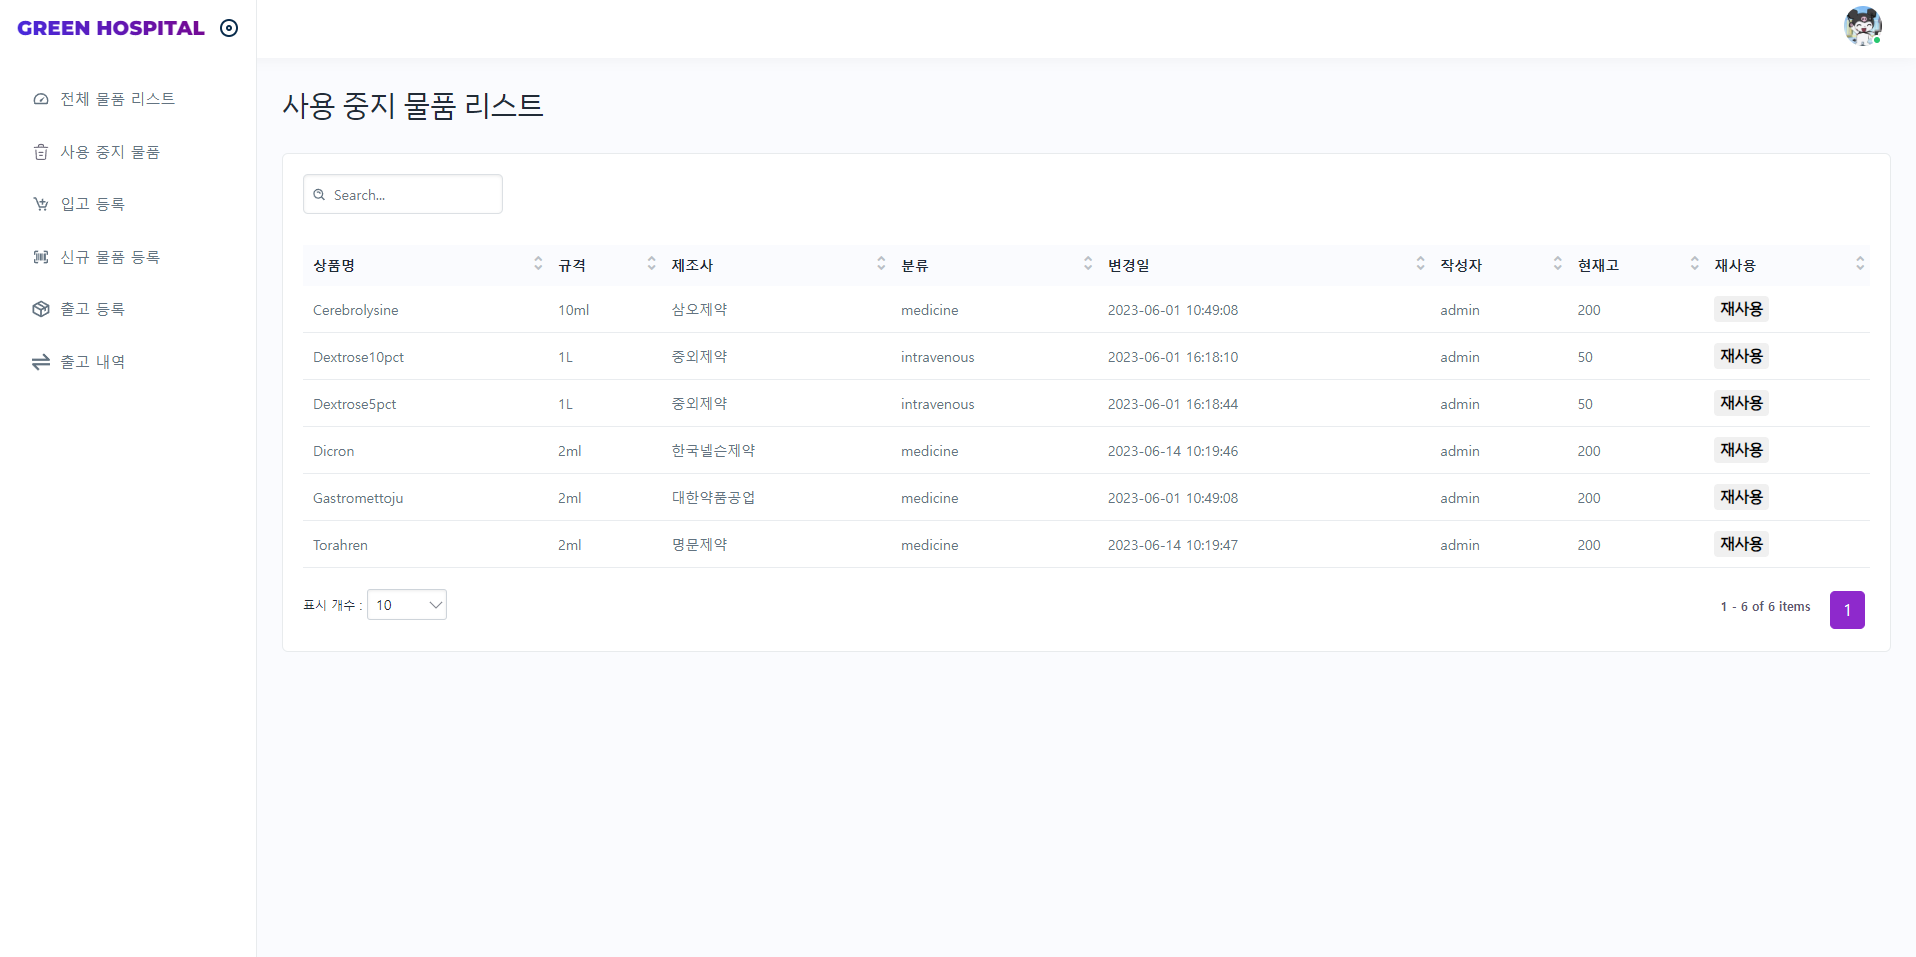Click the 제조사 column header text
The height and width of the screenshot is (957, 1916).
[x=692, y=265]
